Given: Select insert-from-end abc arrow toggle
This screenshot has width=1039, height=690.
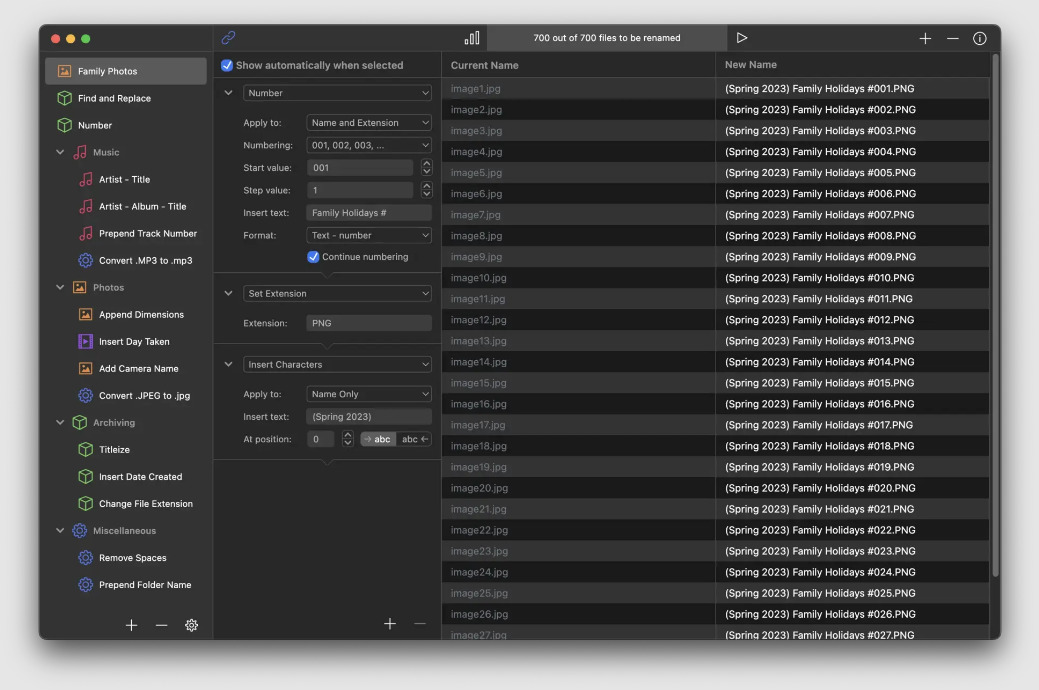Looking at the screenshot, I should tap(414, 439).
